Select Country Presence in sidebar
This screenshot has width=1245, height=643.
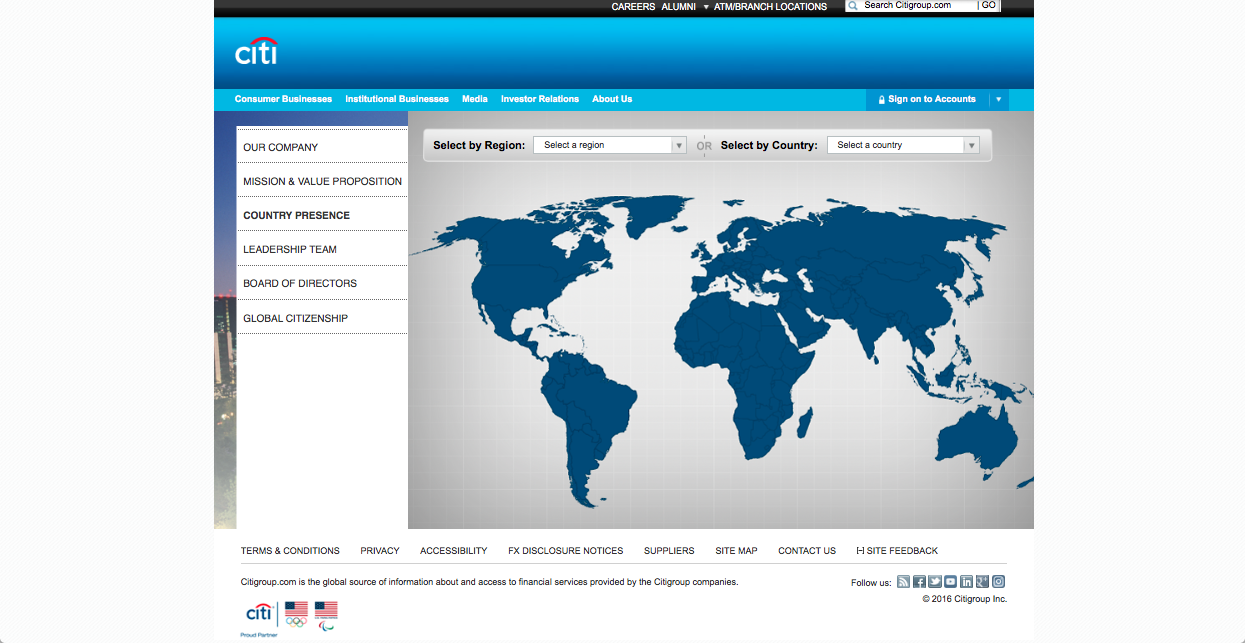click(322, 215)
